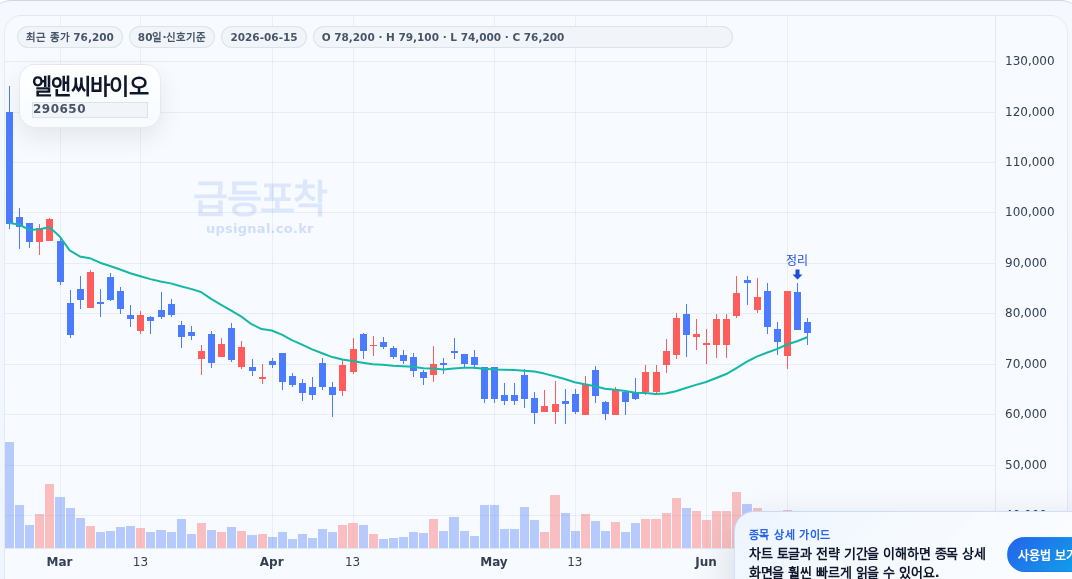
Task: Click the OHLC values pill
Action: pyautogui.click(x=522, y=37)
